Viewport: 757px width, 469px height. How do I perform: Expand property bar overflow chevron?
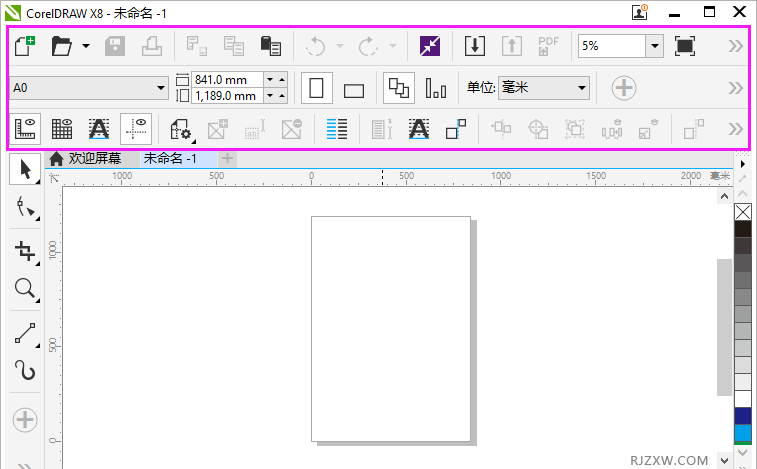736,88
